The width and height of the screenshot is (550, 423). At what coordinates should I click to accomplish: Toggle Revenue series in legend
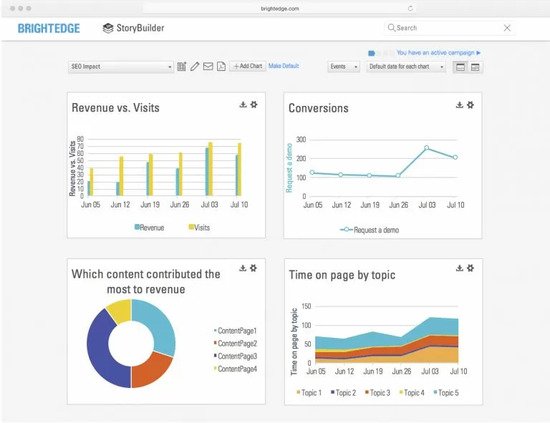(149, 228)
